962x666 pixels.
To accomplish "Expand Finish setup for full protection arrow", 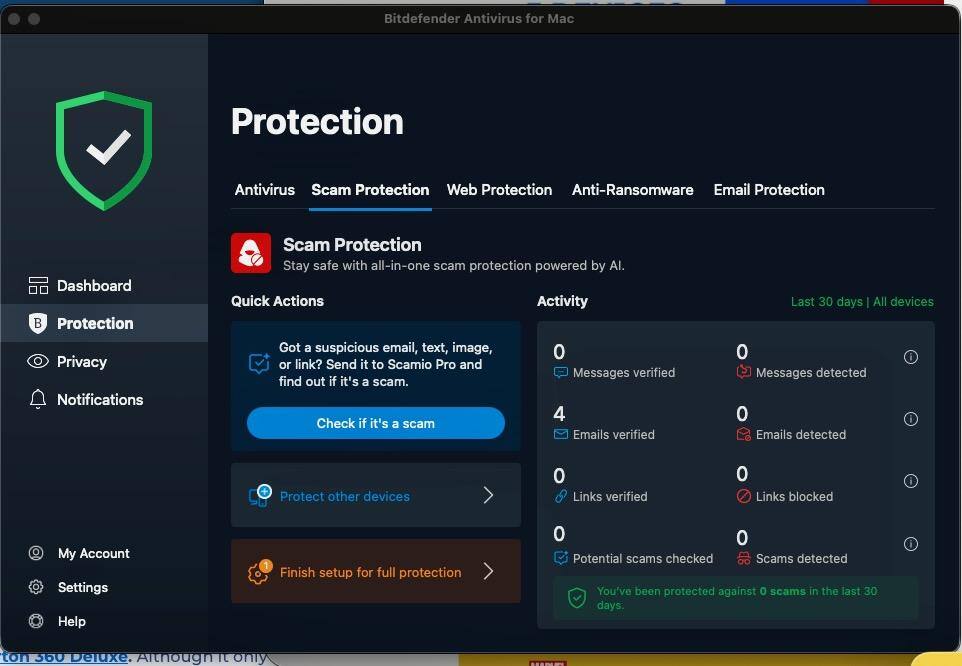I will [x=488, y=572].
